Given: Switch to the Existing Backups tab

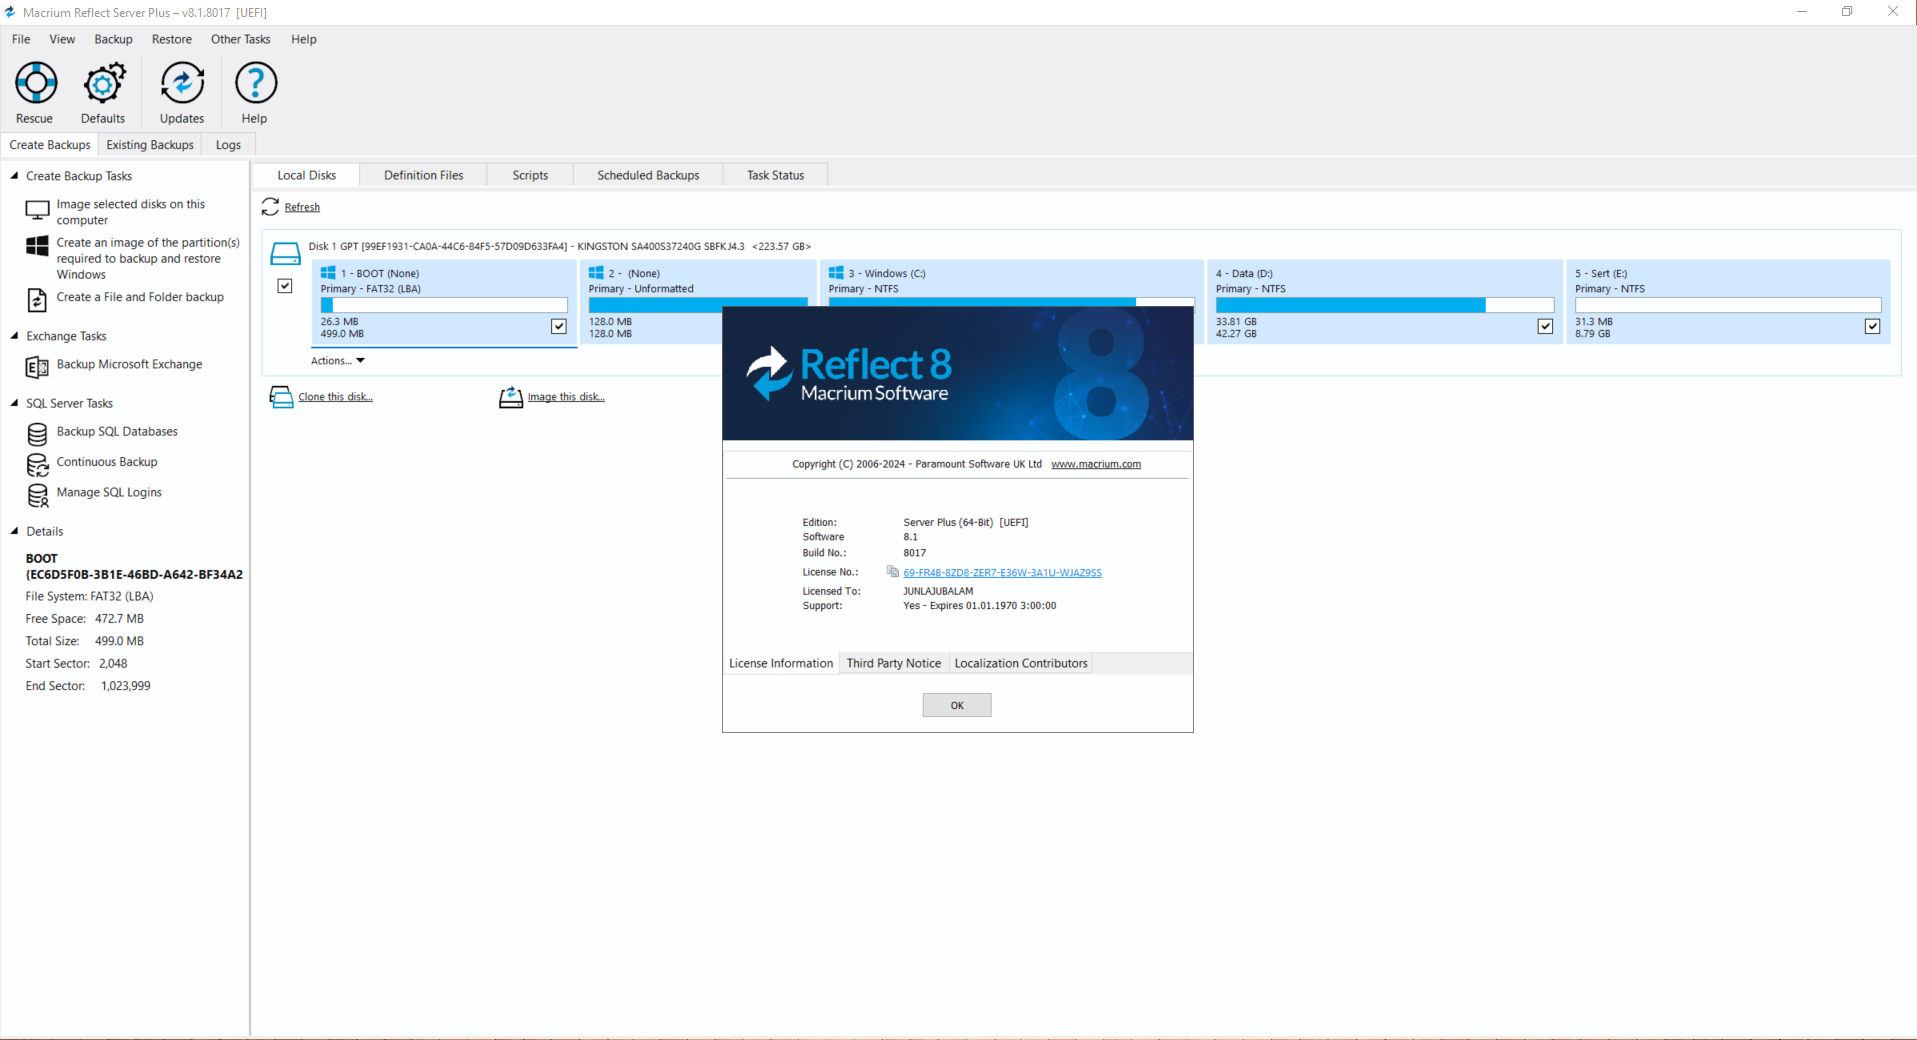Looking at the screenshot, I should pos(150,145).
